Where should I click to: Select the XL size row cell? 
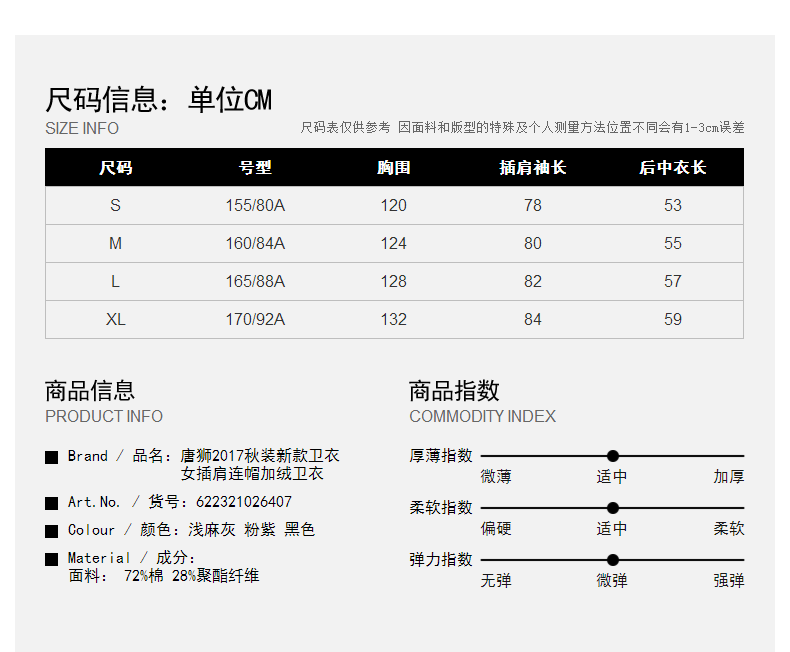point(115,319)
